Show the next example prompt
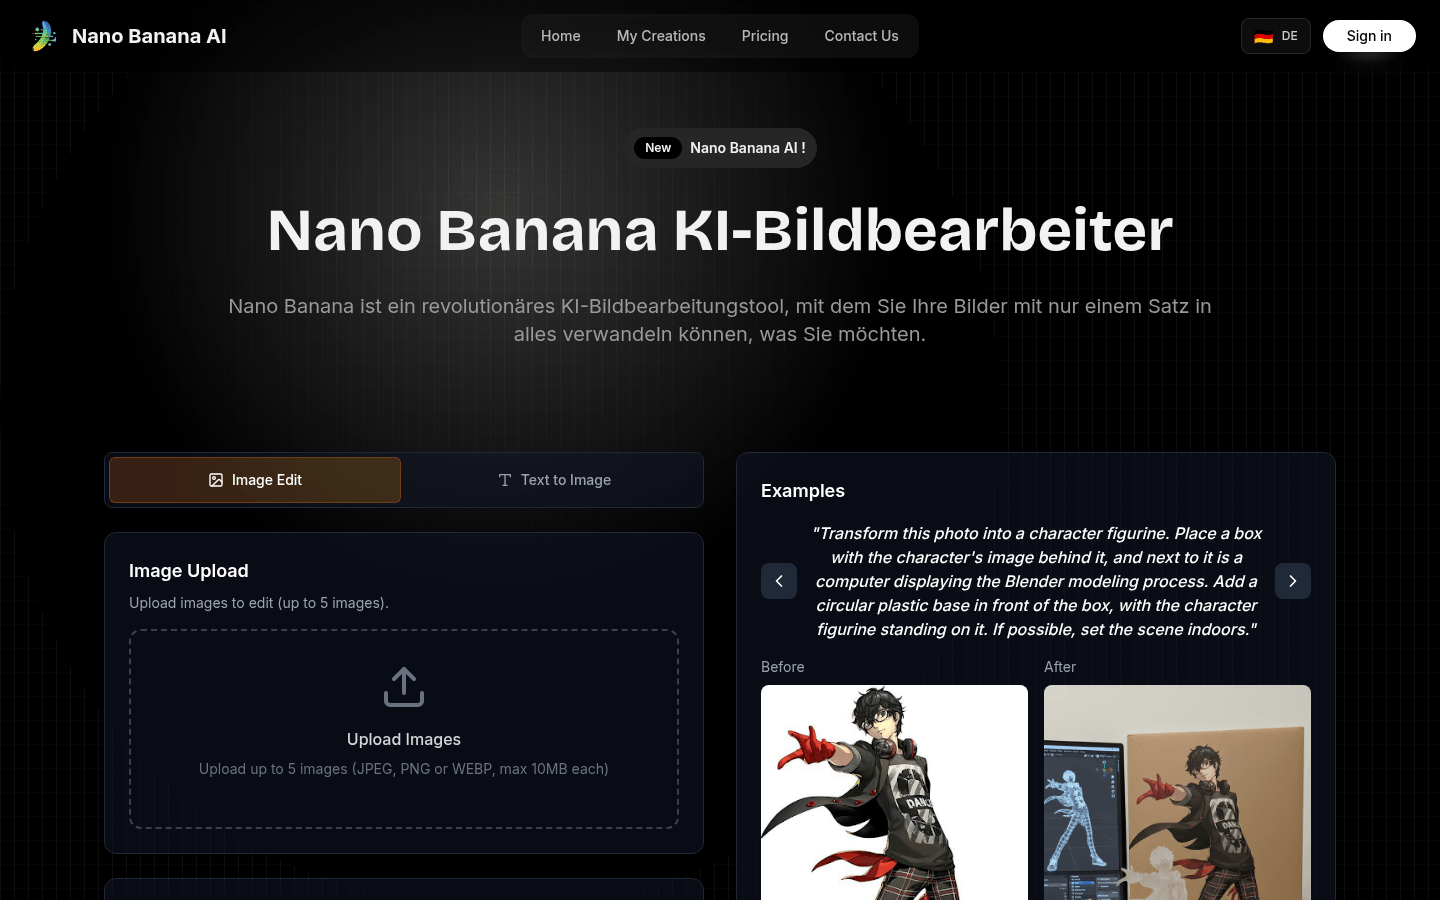1440x900 pixels. pos(1293,581)
